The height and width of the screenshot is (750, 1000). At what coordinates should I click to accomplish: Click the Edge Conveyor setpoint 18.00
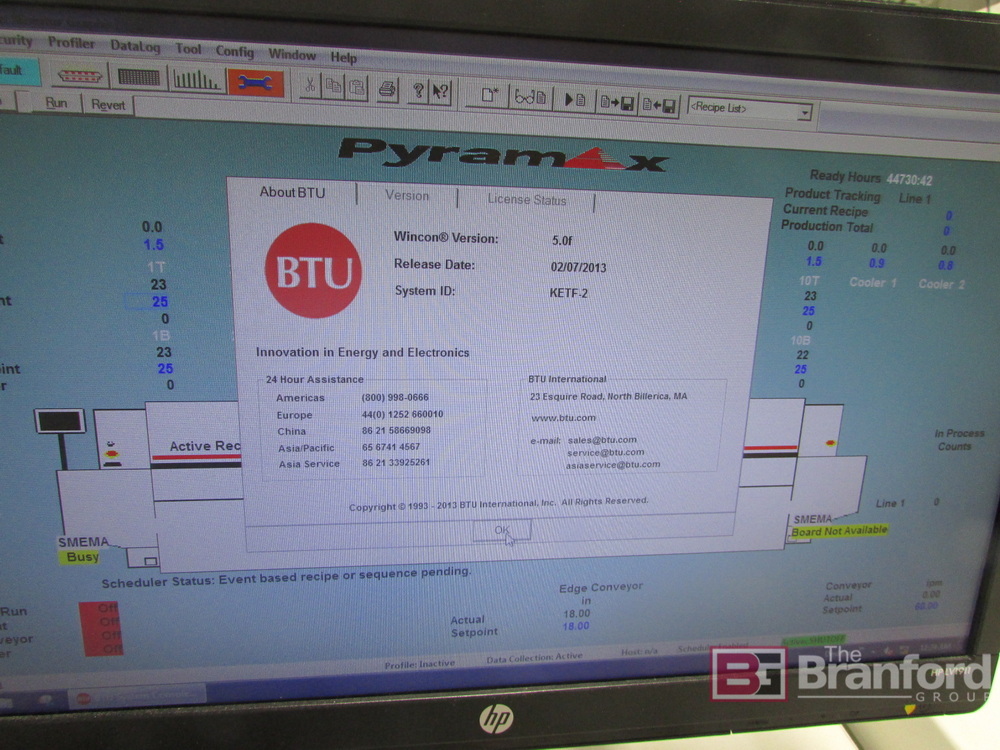click(x=575, y=626)
